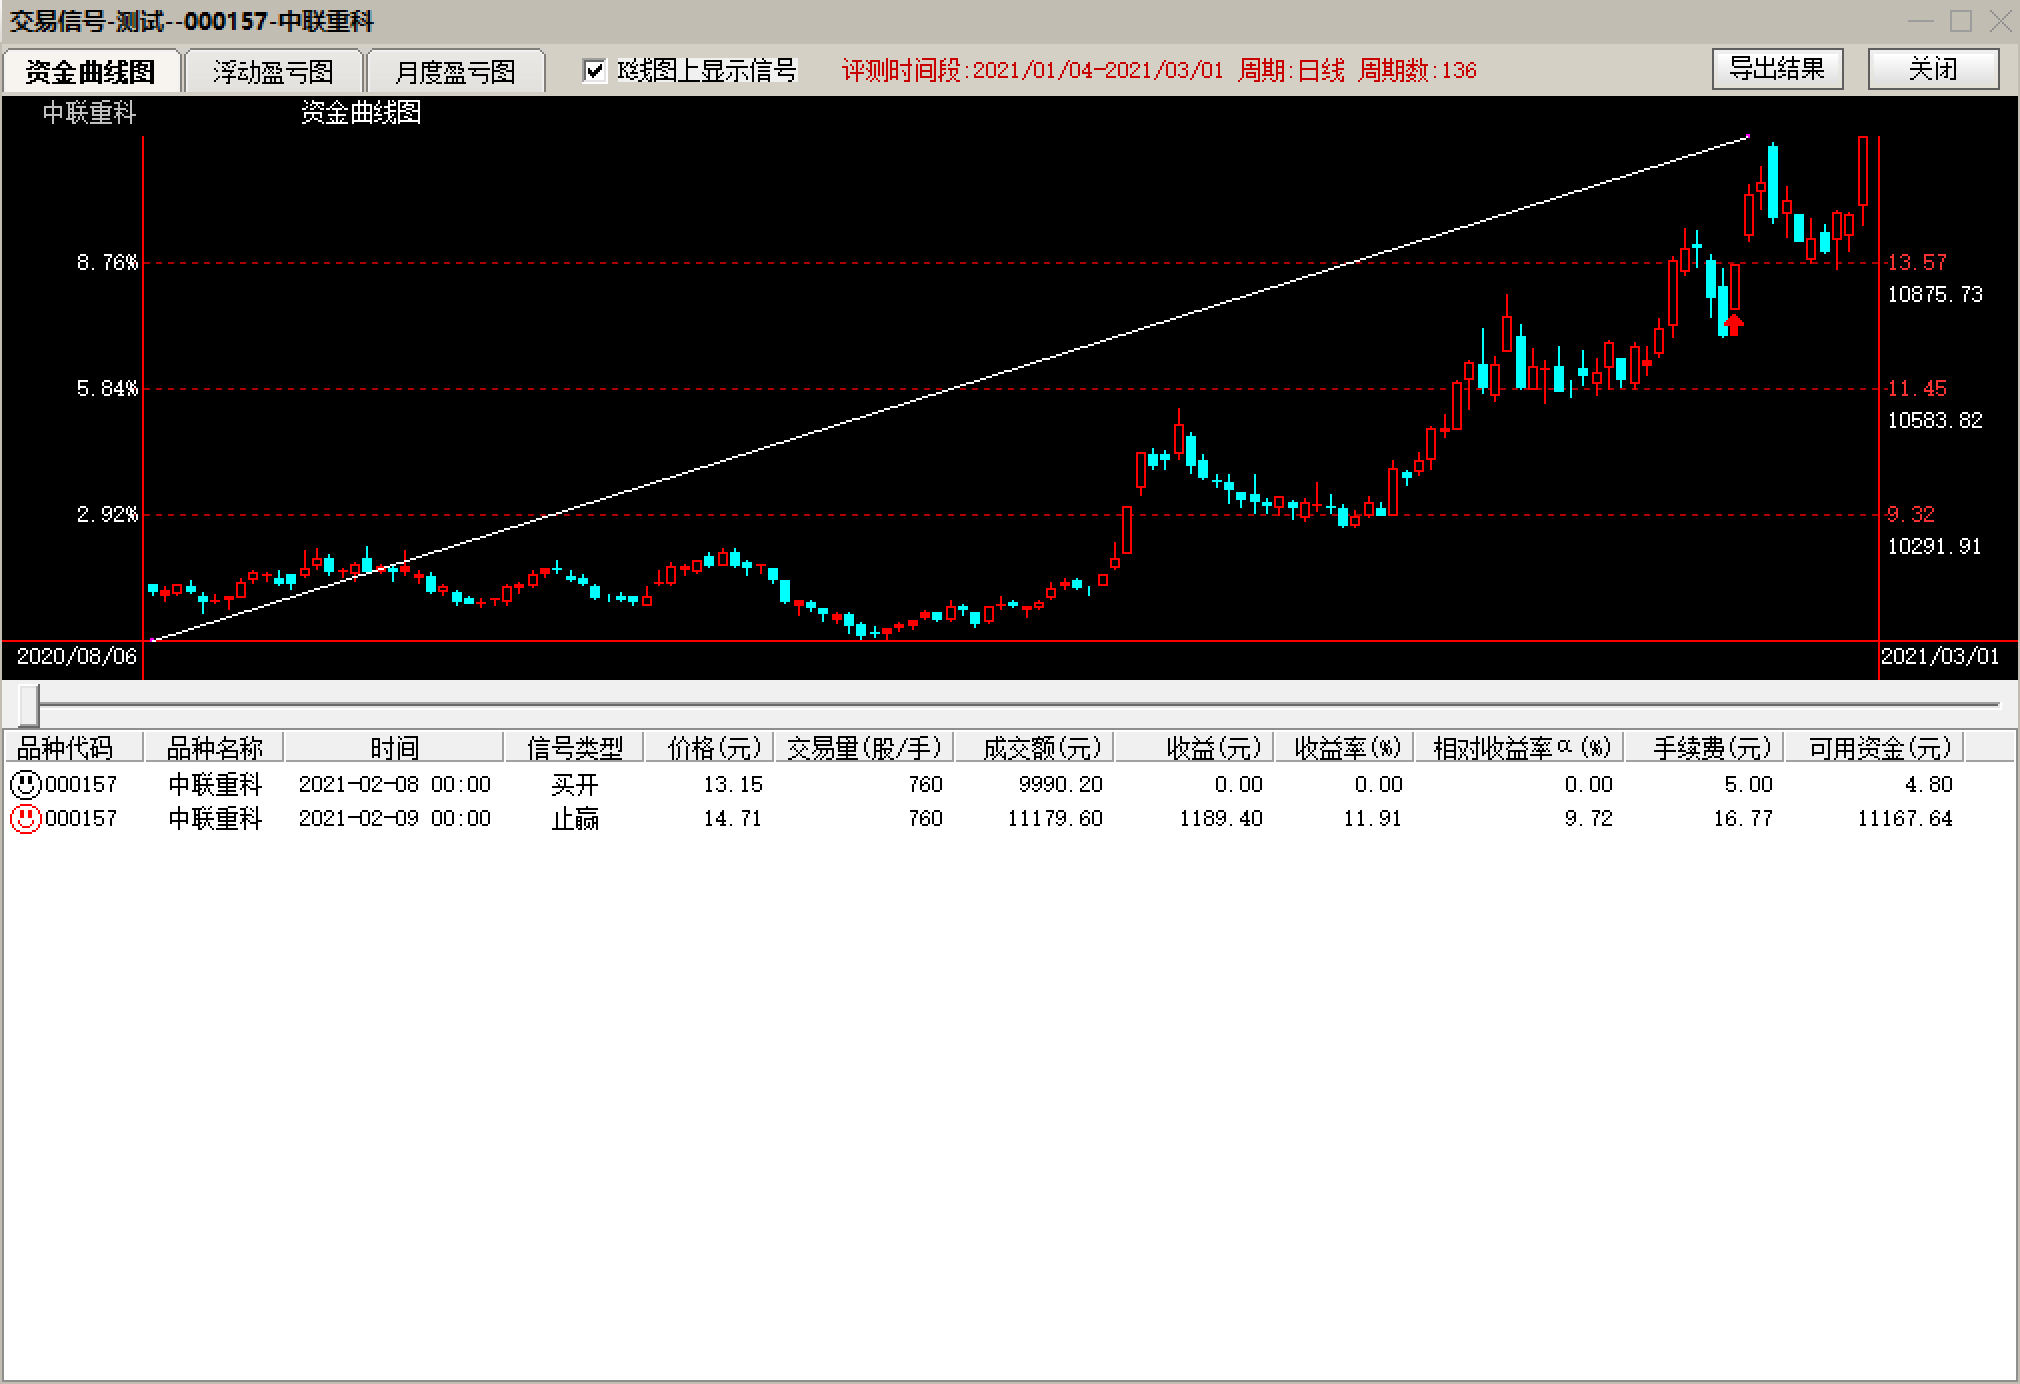Minimize the trading signal window
The image size is (2020, 1384).
point(1920,21)
